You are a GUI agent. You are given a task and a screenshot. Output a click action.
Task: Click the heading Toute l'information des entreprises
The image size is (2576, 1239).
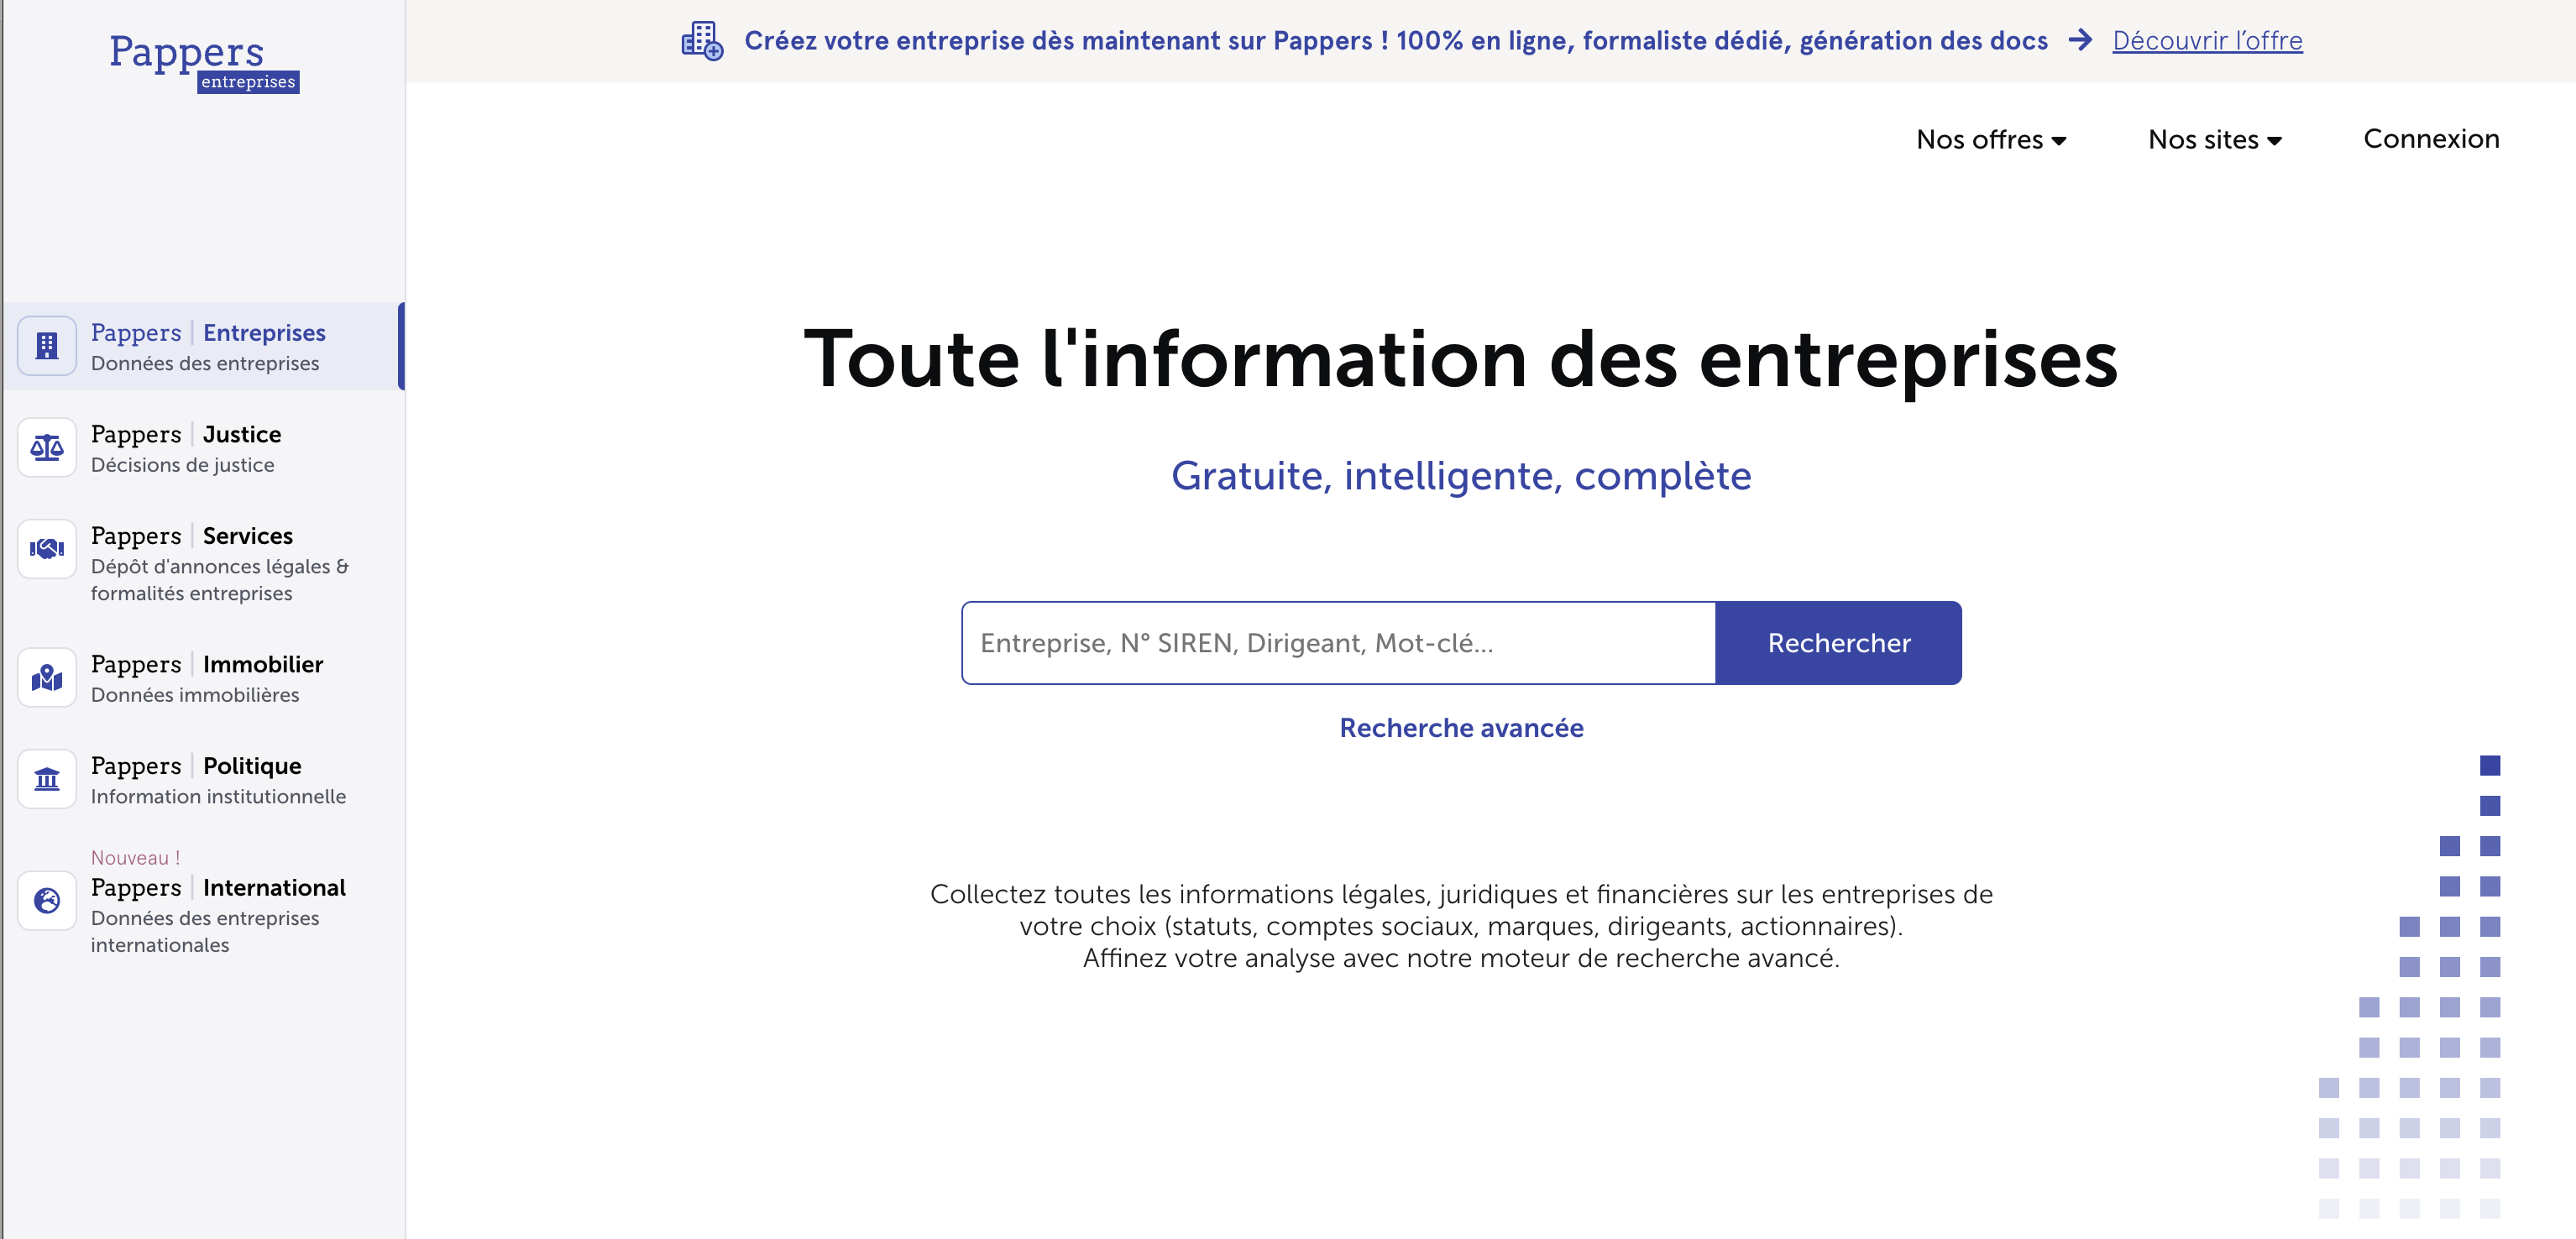(1461, 359)
